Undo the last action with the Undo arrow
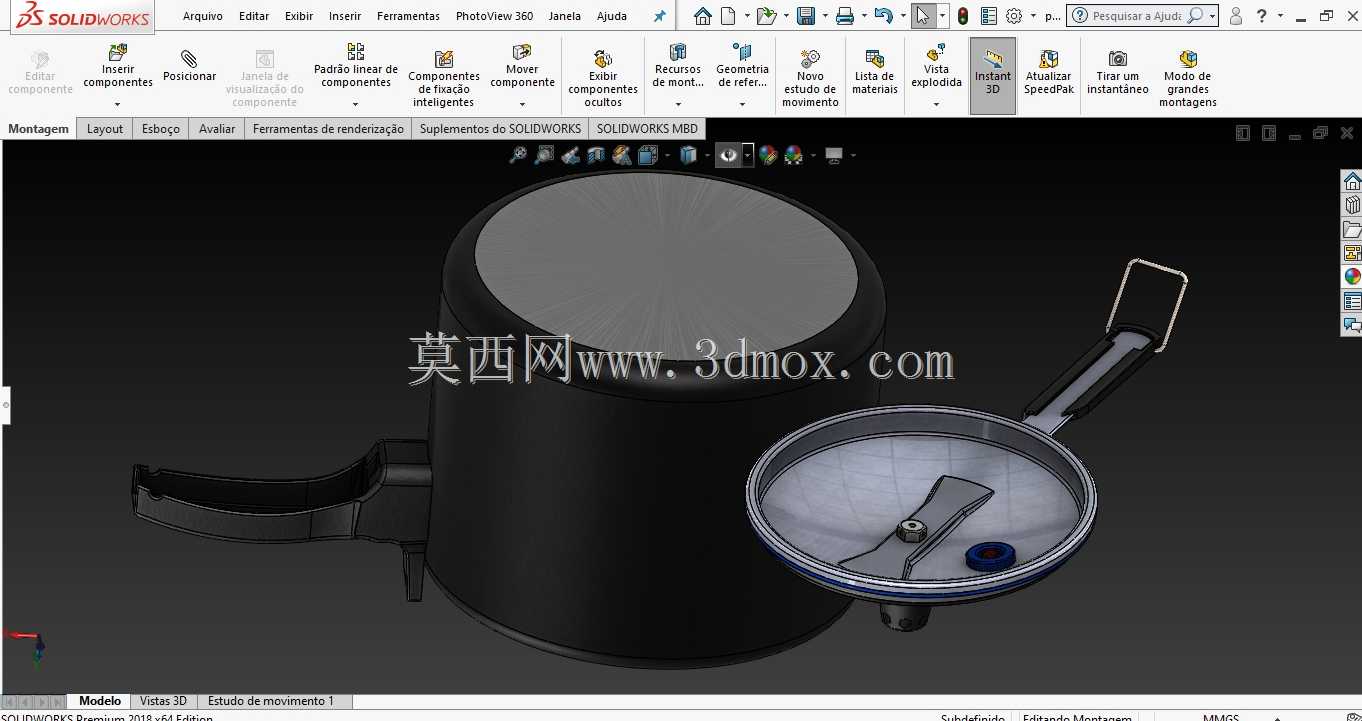This screenshot has width=1362, height=721. pyautogui.click(x=882, y=16)
